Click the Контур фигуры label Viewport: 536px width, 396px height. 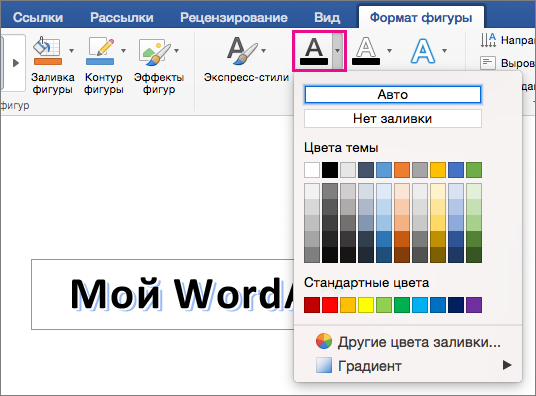click(x=104, y=83)
